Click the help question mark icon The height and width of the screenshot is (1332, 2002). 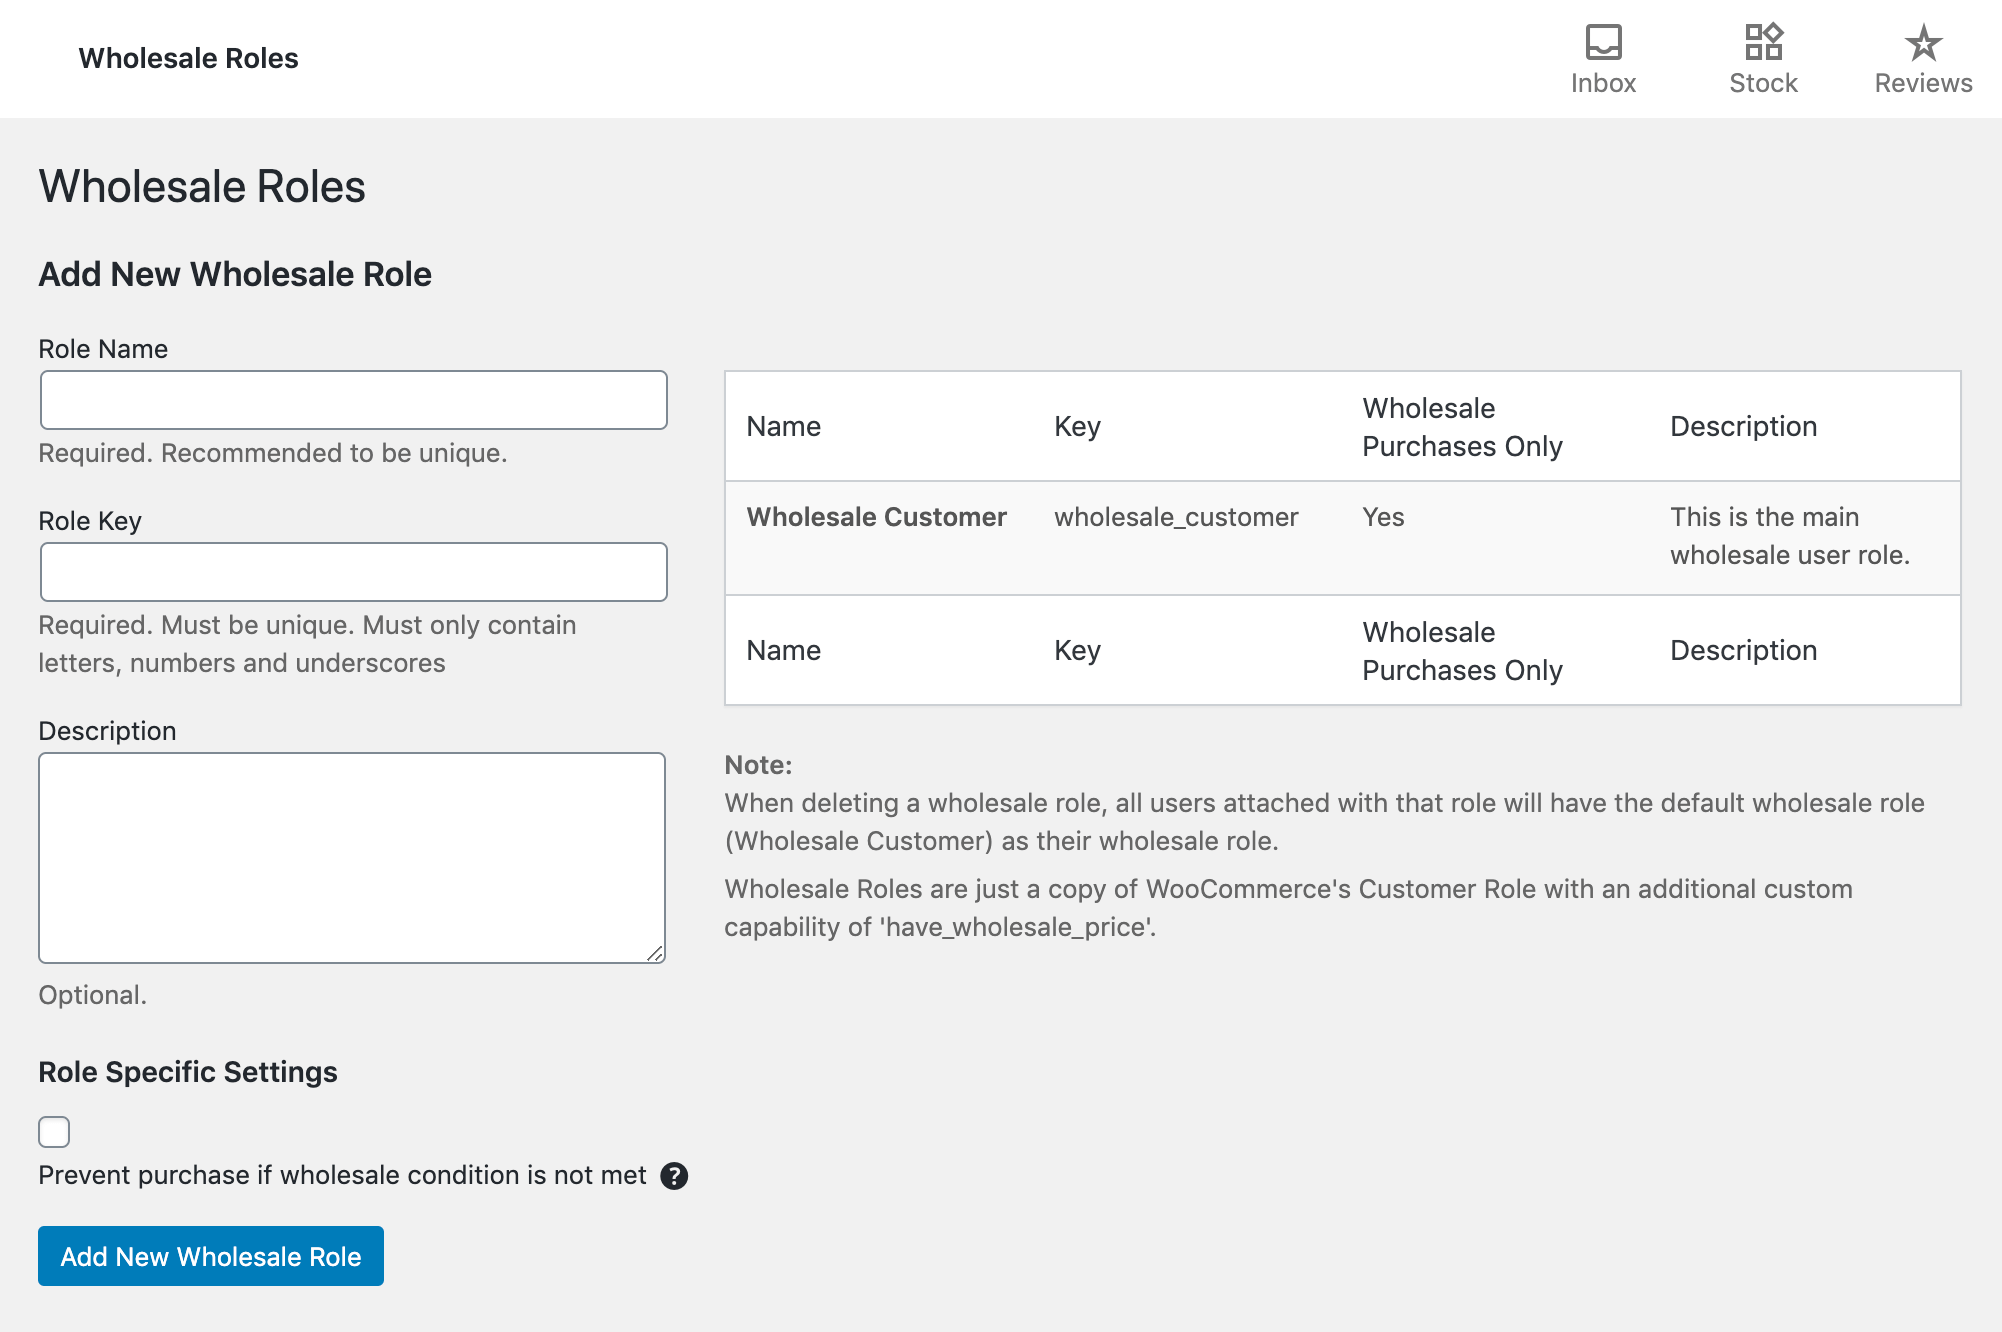pyautogui.click(x=674, y=1176)
